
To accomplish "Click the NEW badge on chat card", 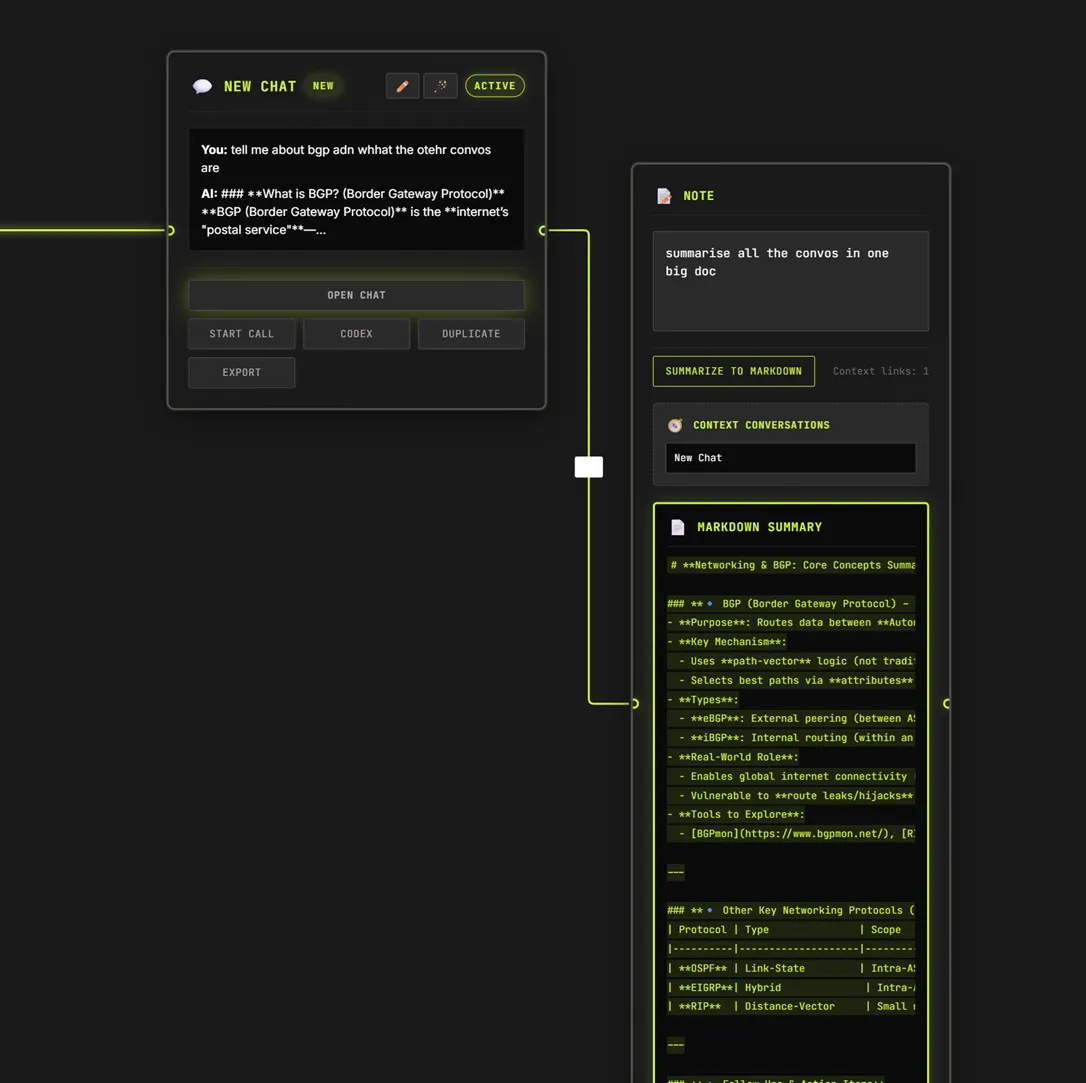I will click(323, 86).
